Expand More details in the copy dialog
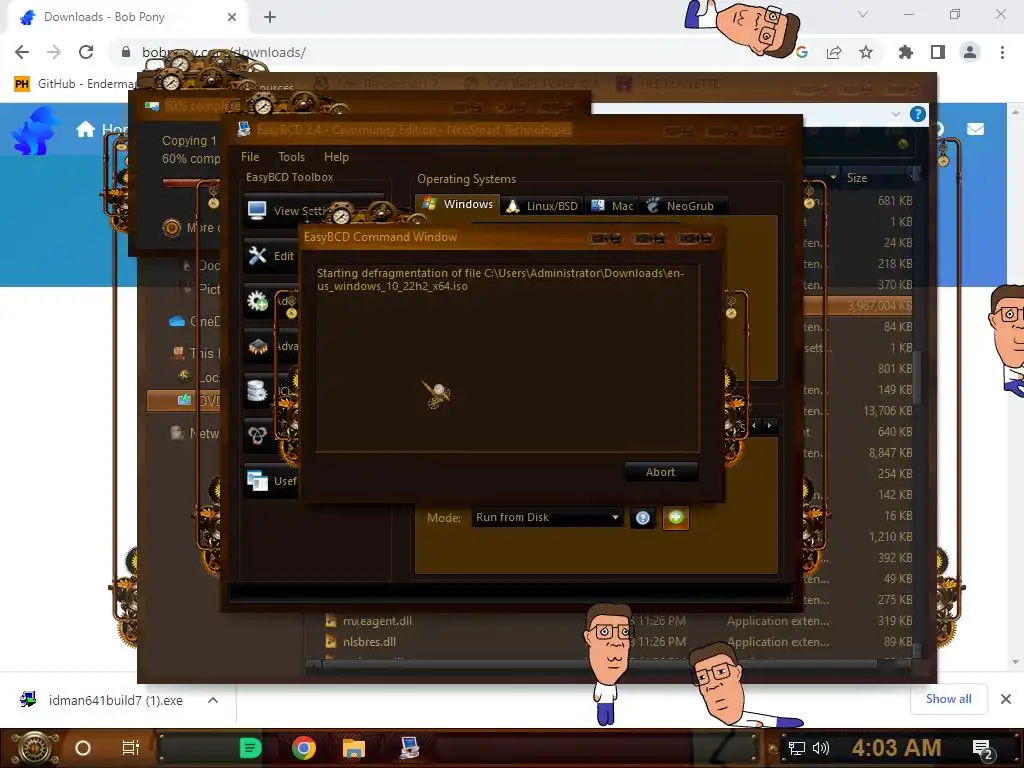This screenshot has height=768, width=1024. click(x=192, y=228)
